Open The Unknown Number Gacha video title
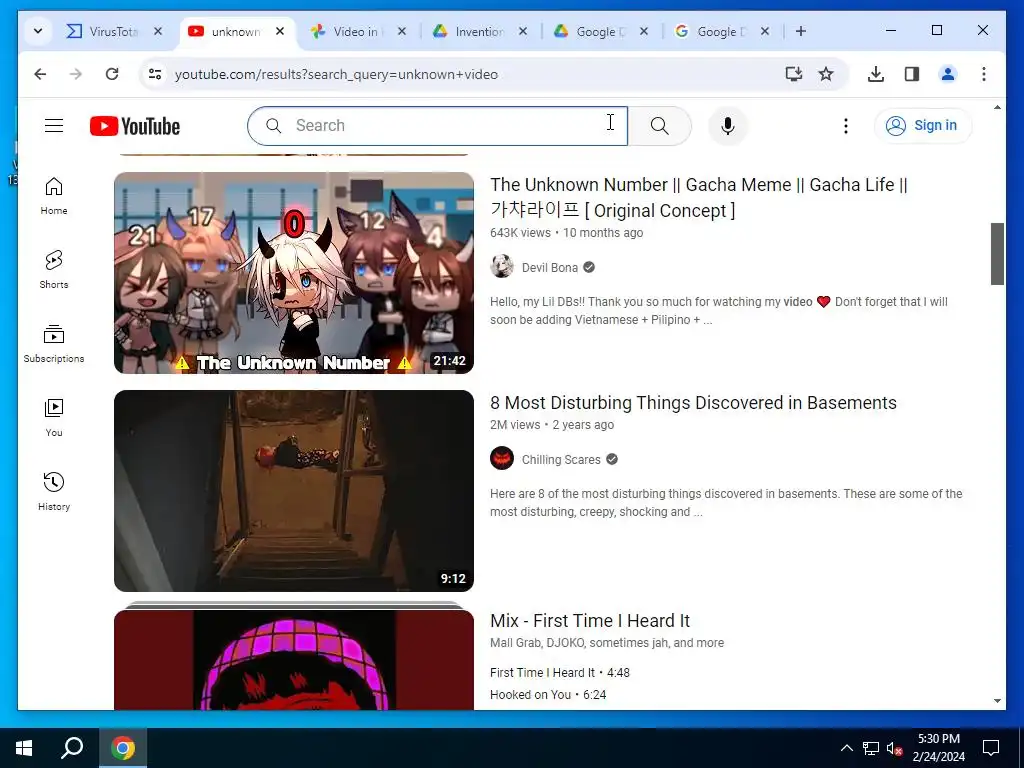 pos(699,197)
